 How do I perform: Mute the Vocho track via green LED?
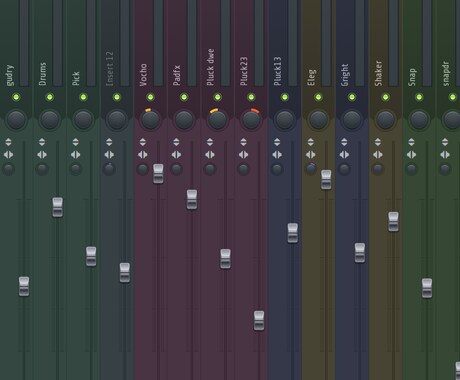coord(150,97)
